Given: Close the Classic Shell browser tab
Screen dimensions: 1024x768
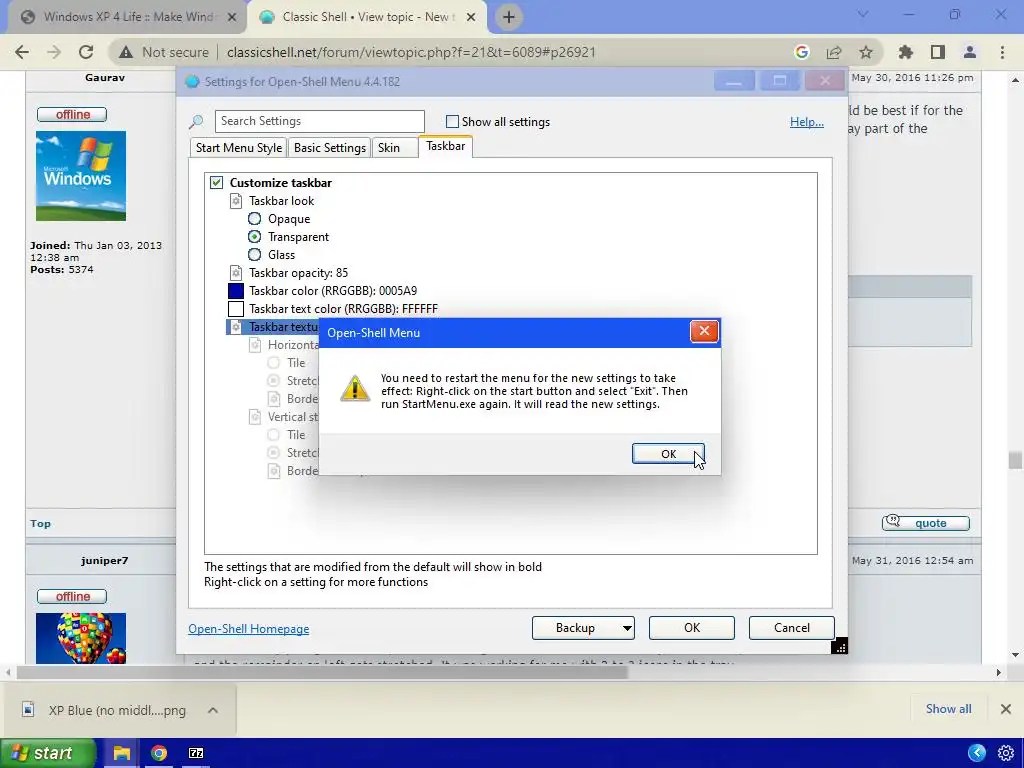Looking at the screenshot, I should (471, 18).
